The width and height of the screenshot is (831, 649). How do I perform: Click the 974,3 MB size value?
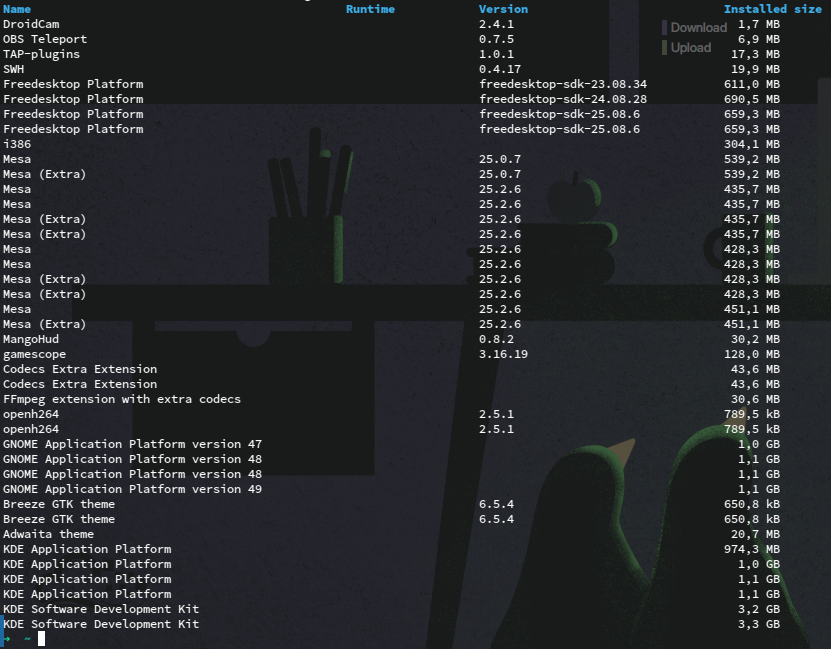(x=752, y=549)
